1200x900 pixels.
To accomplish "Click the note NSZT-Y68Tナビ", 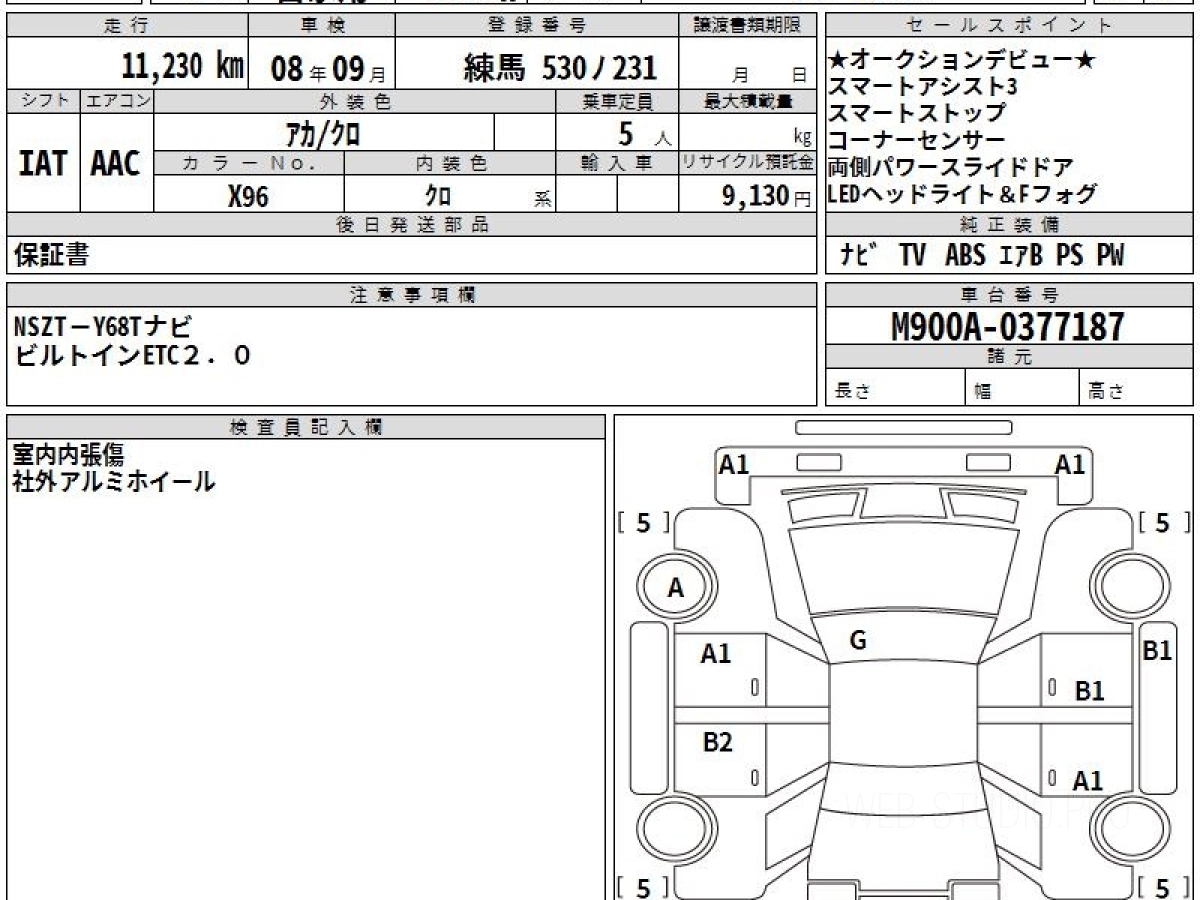I will pos(103,326).
